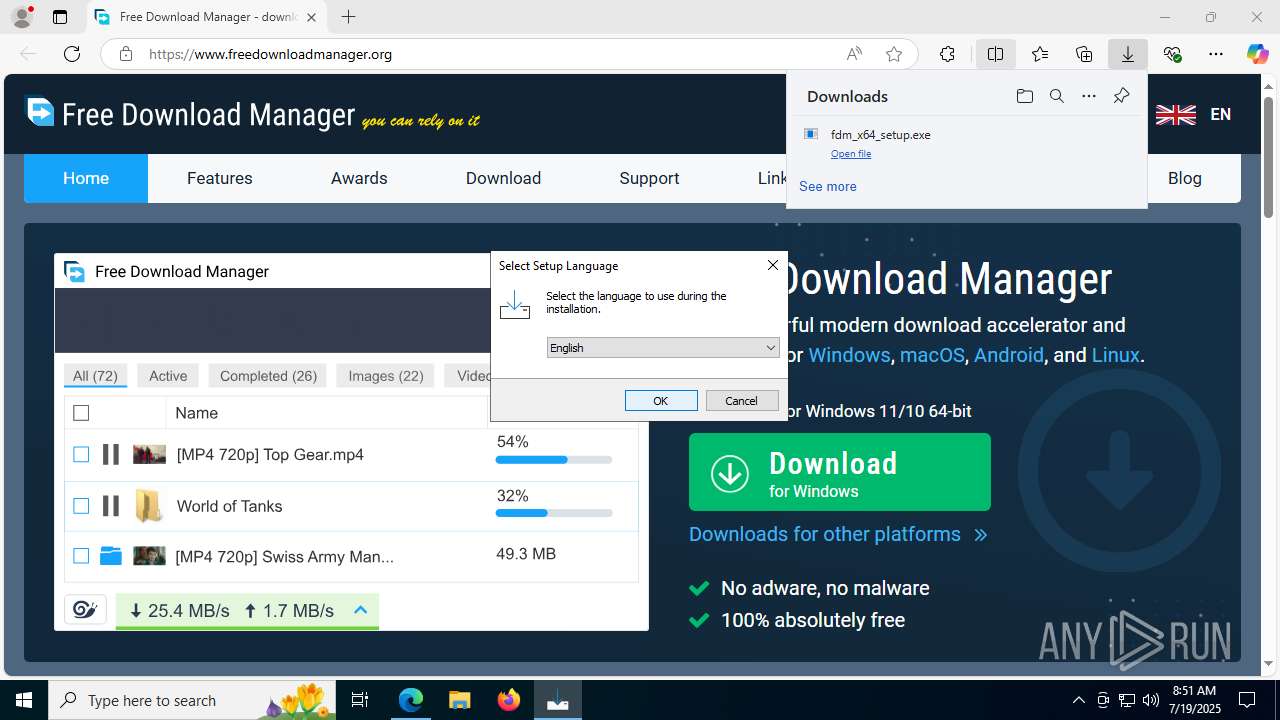This screenshot has height=720, width=1280.
Task: Pause the Top Gear.mp4 download
Action: click(111, 454)
